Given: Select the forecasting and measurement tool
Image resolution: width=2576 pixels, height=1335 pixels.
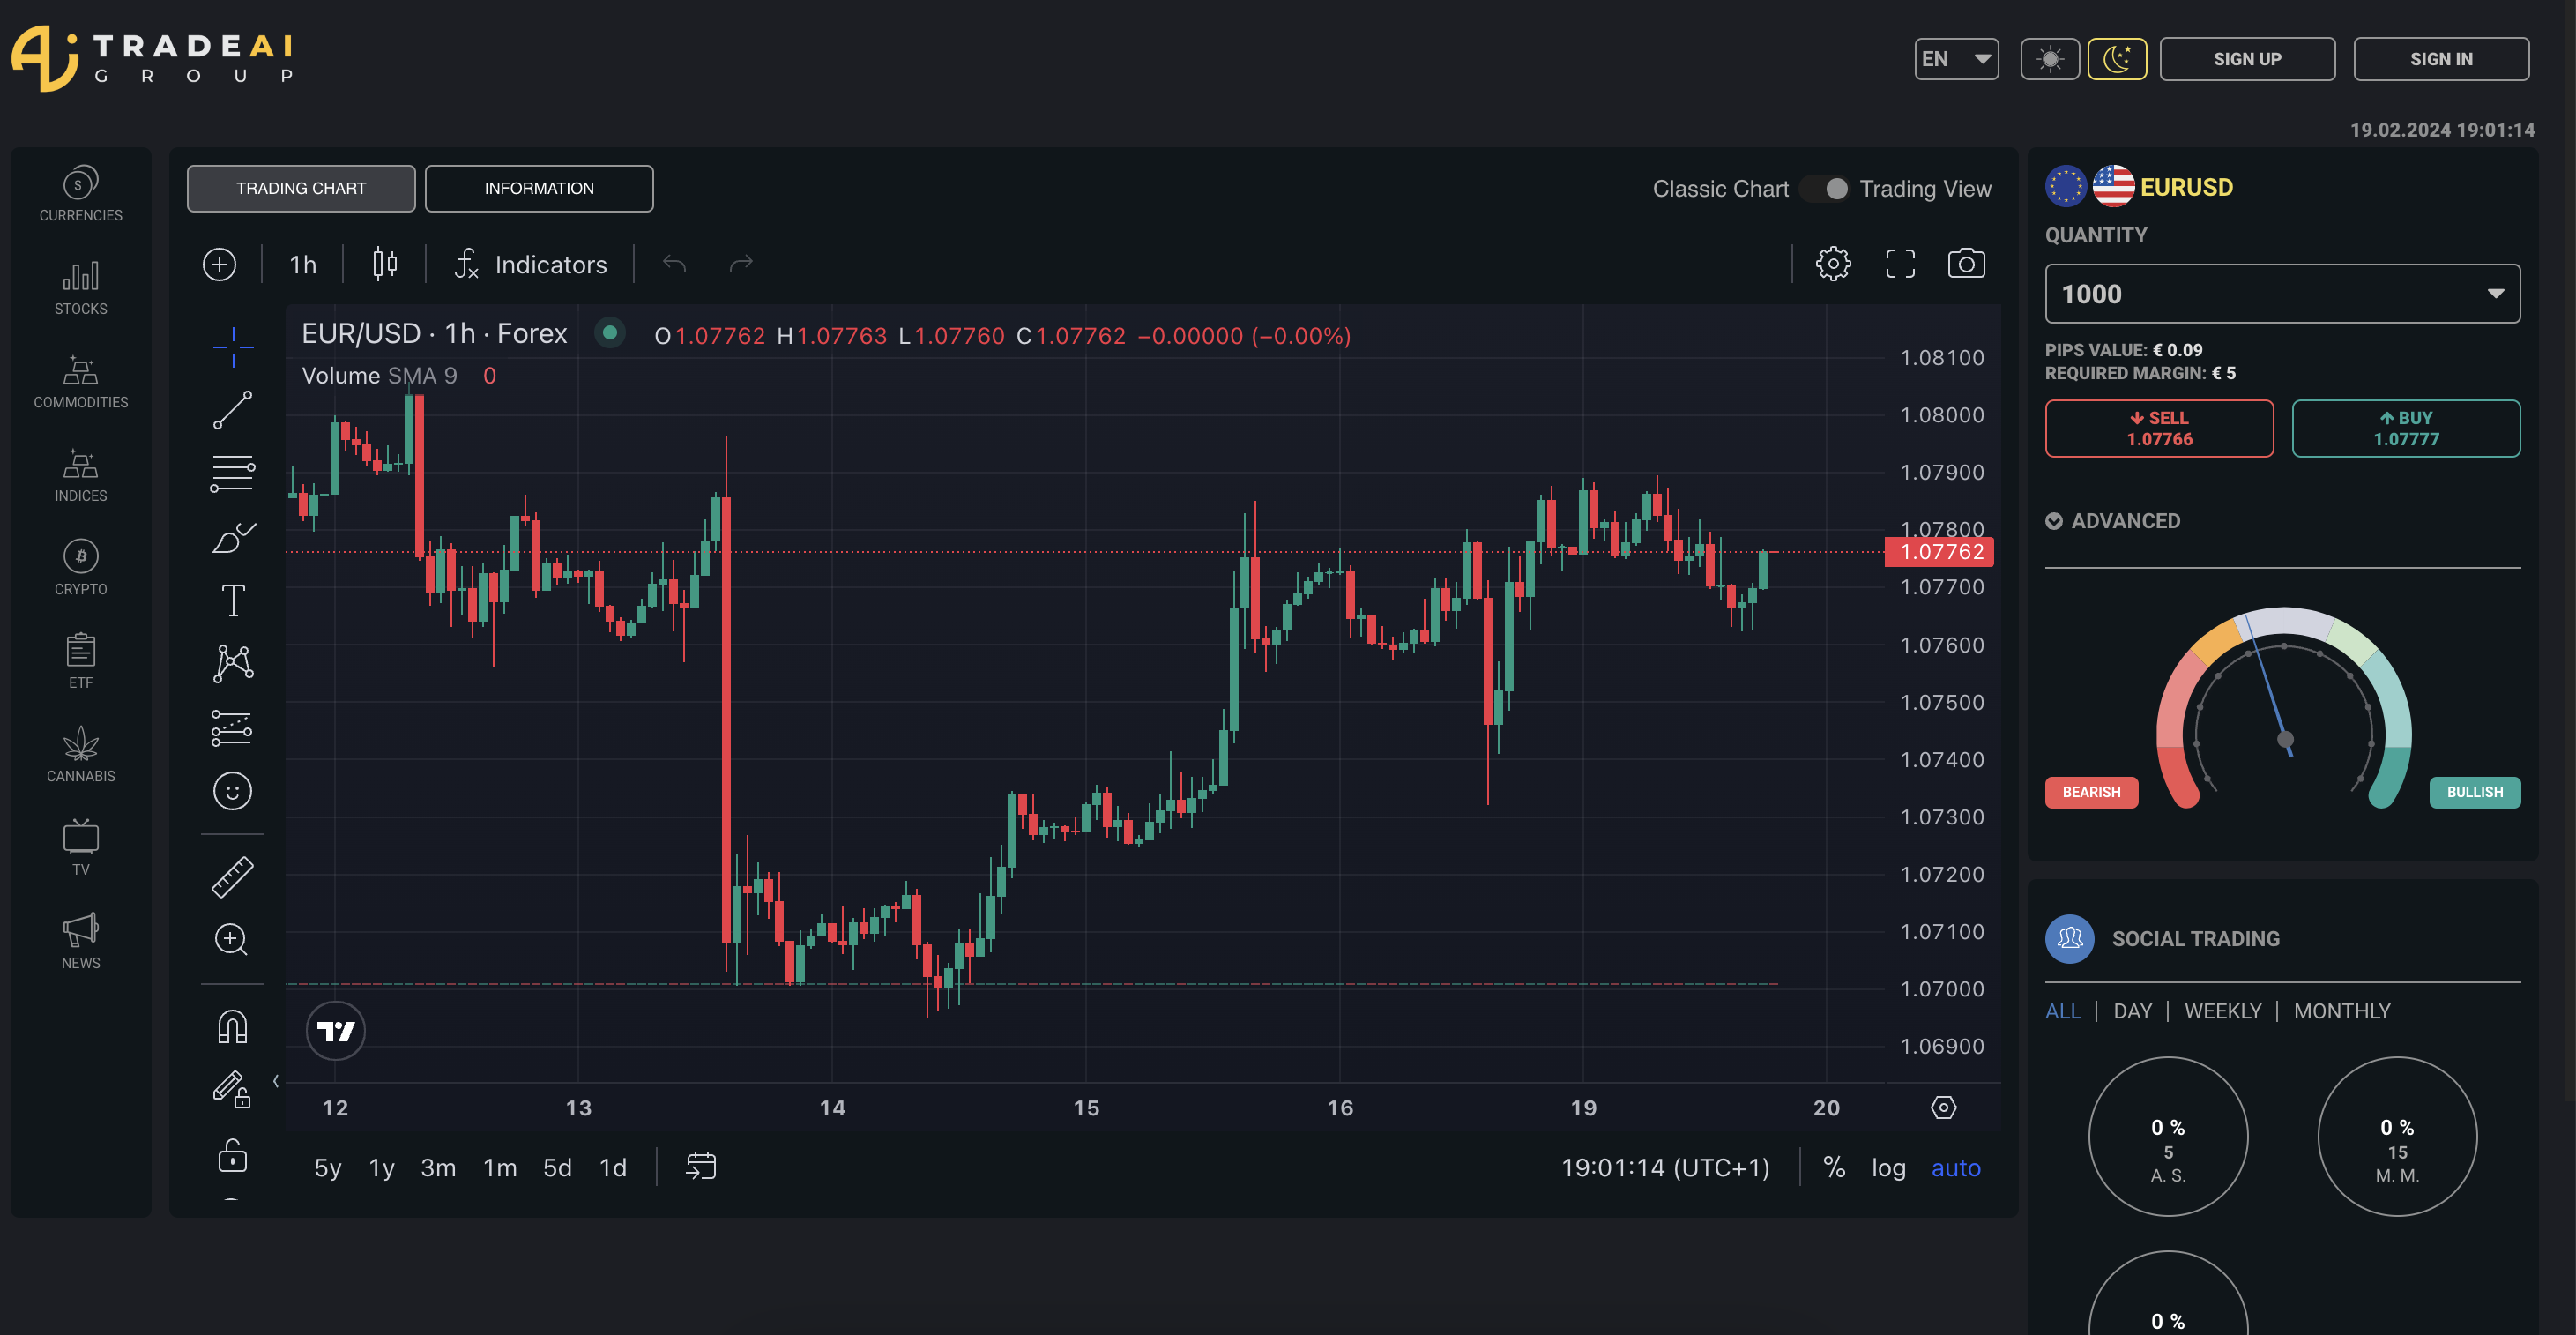Looking at the screenshot, I should [233, 727].
